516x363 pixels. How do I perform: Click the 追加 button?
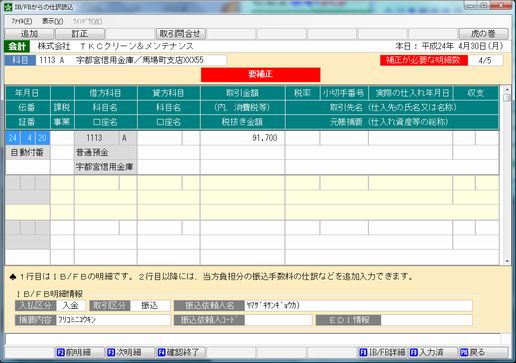pyautogui.click(x=29, y=34)
